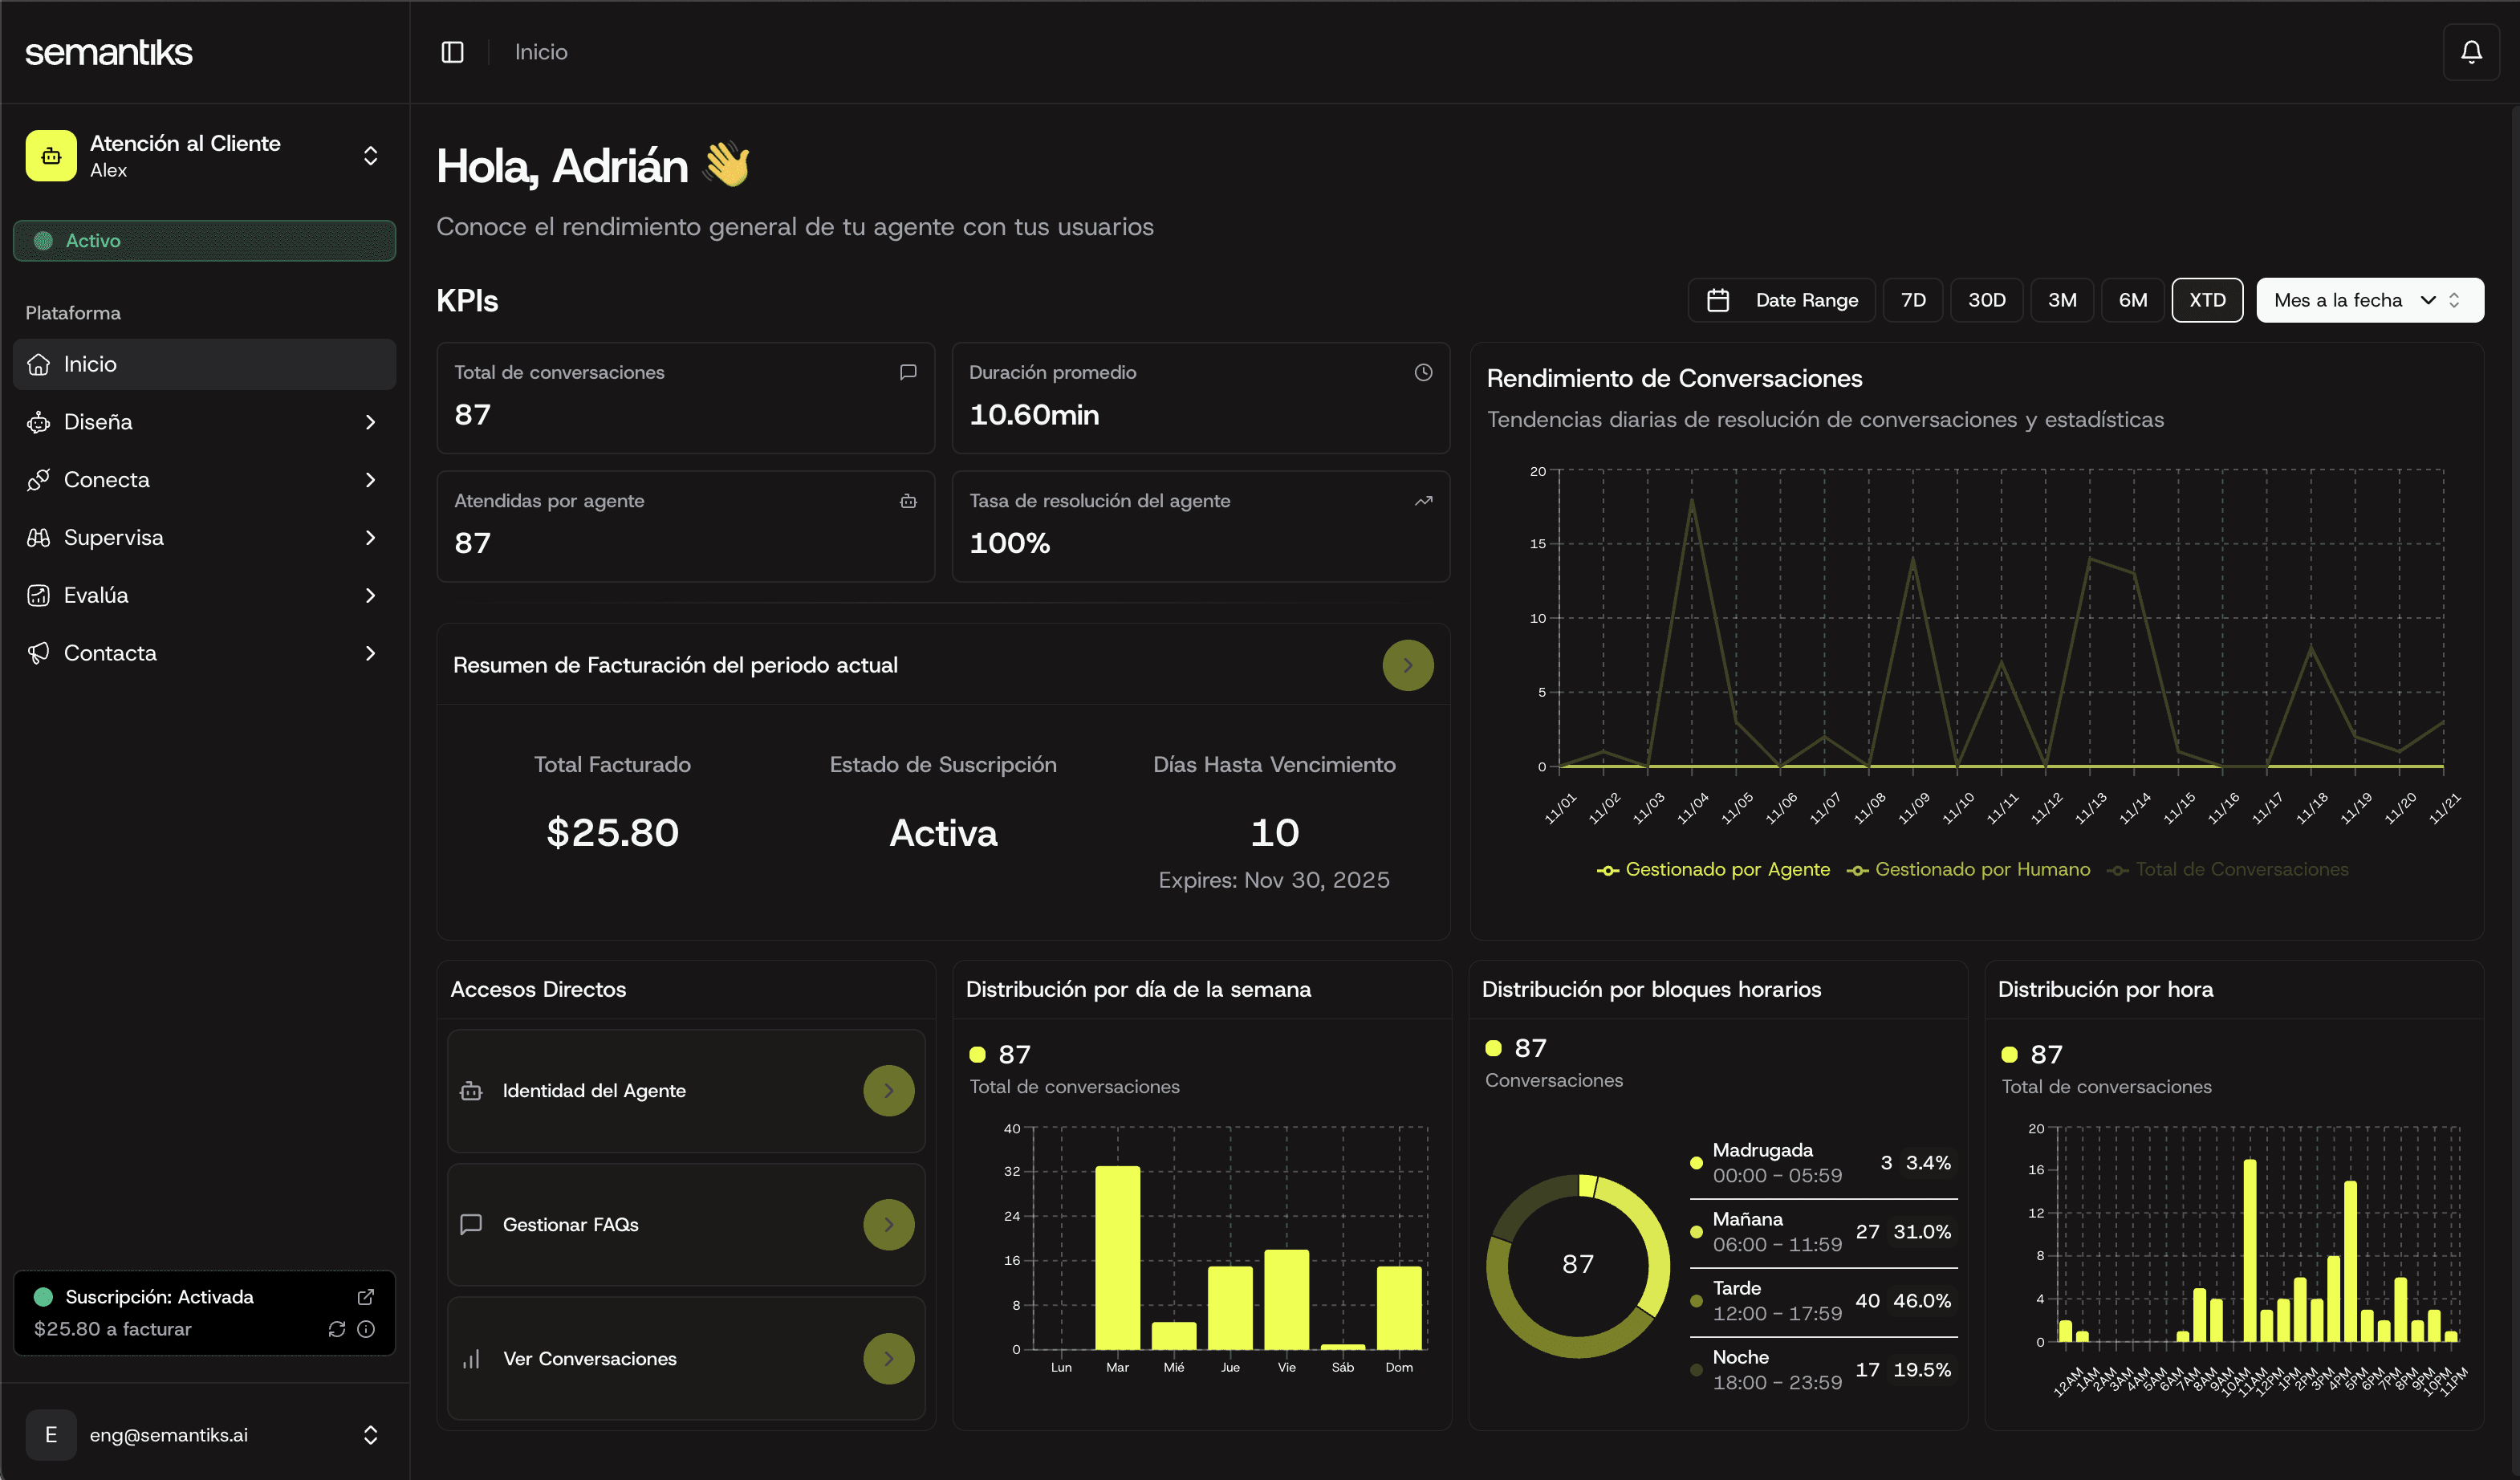Viewport: 2520px width, 1480px height.
Task: Open the notifications bell
Action: click(2471, 52)
